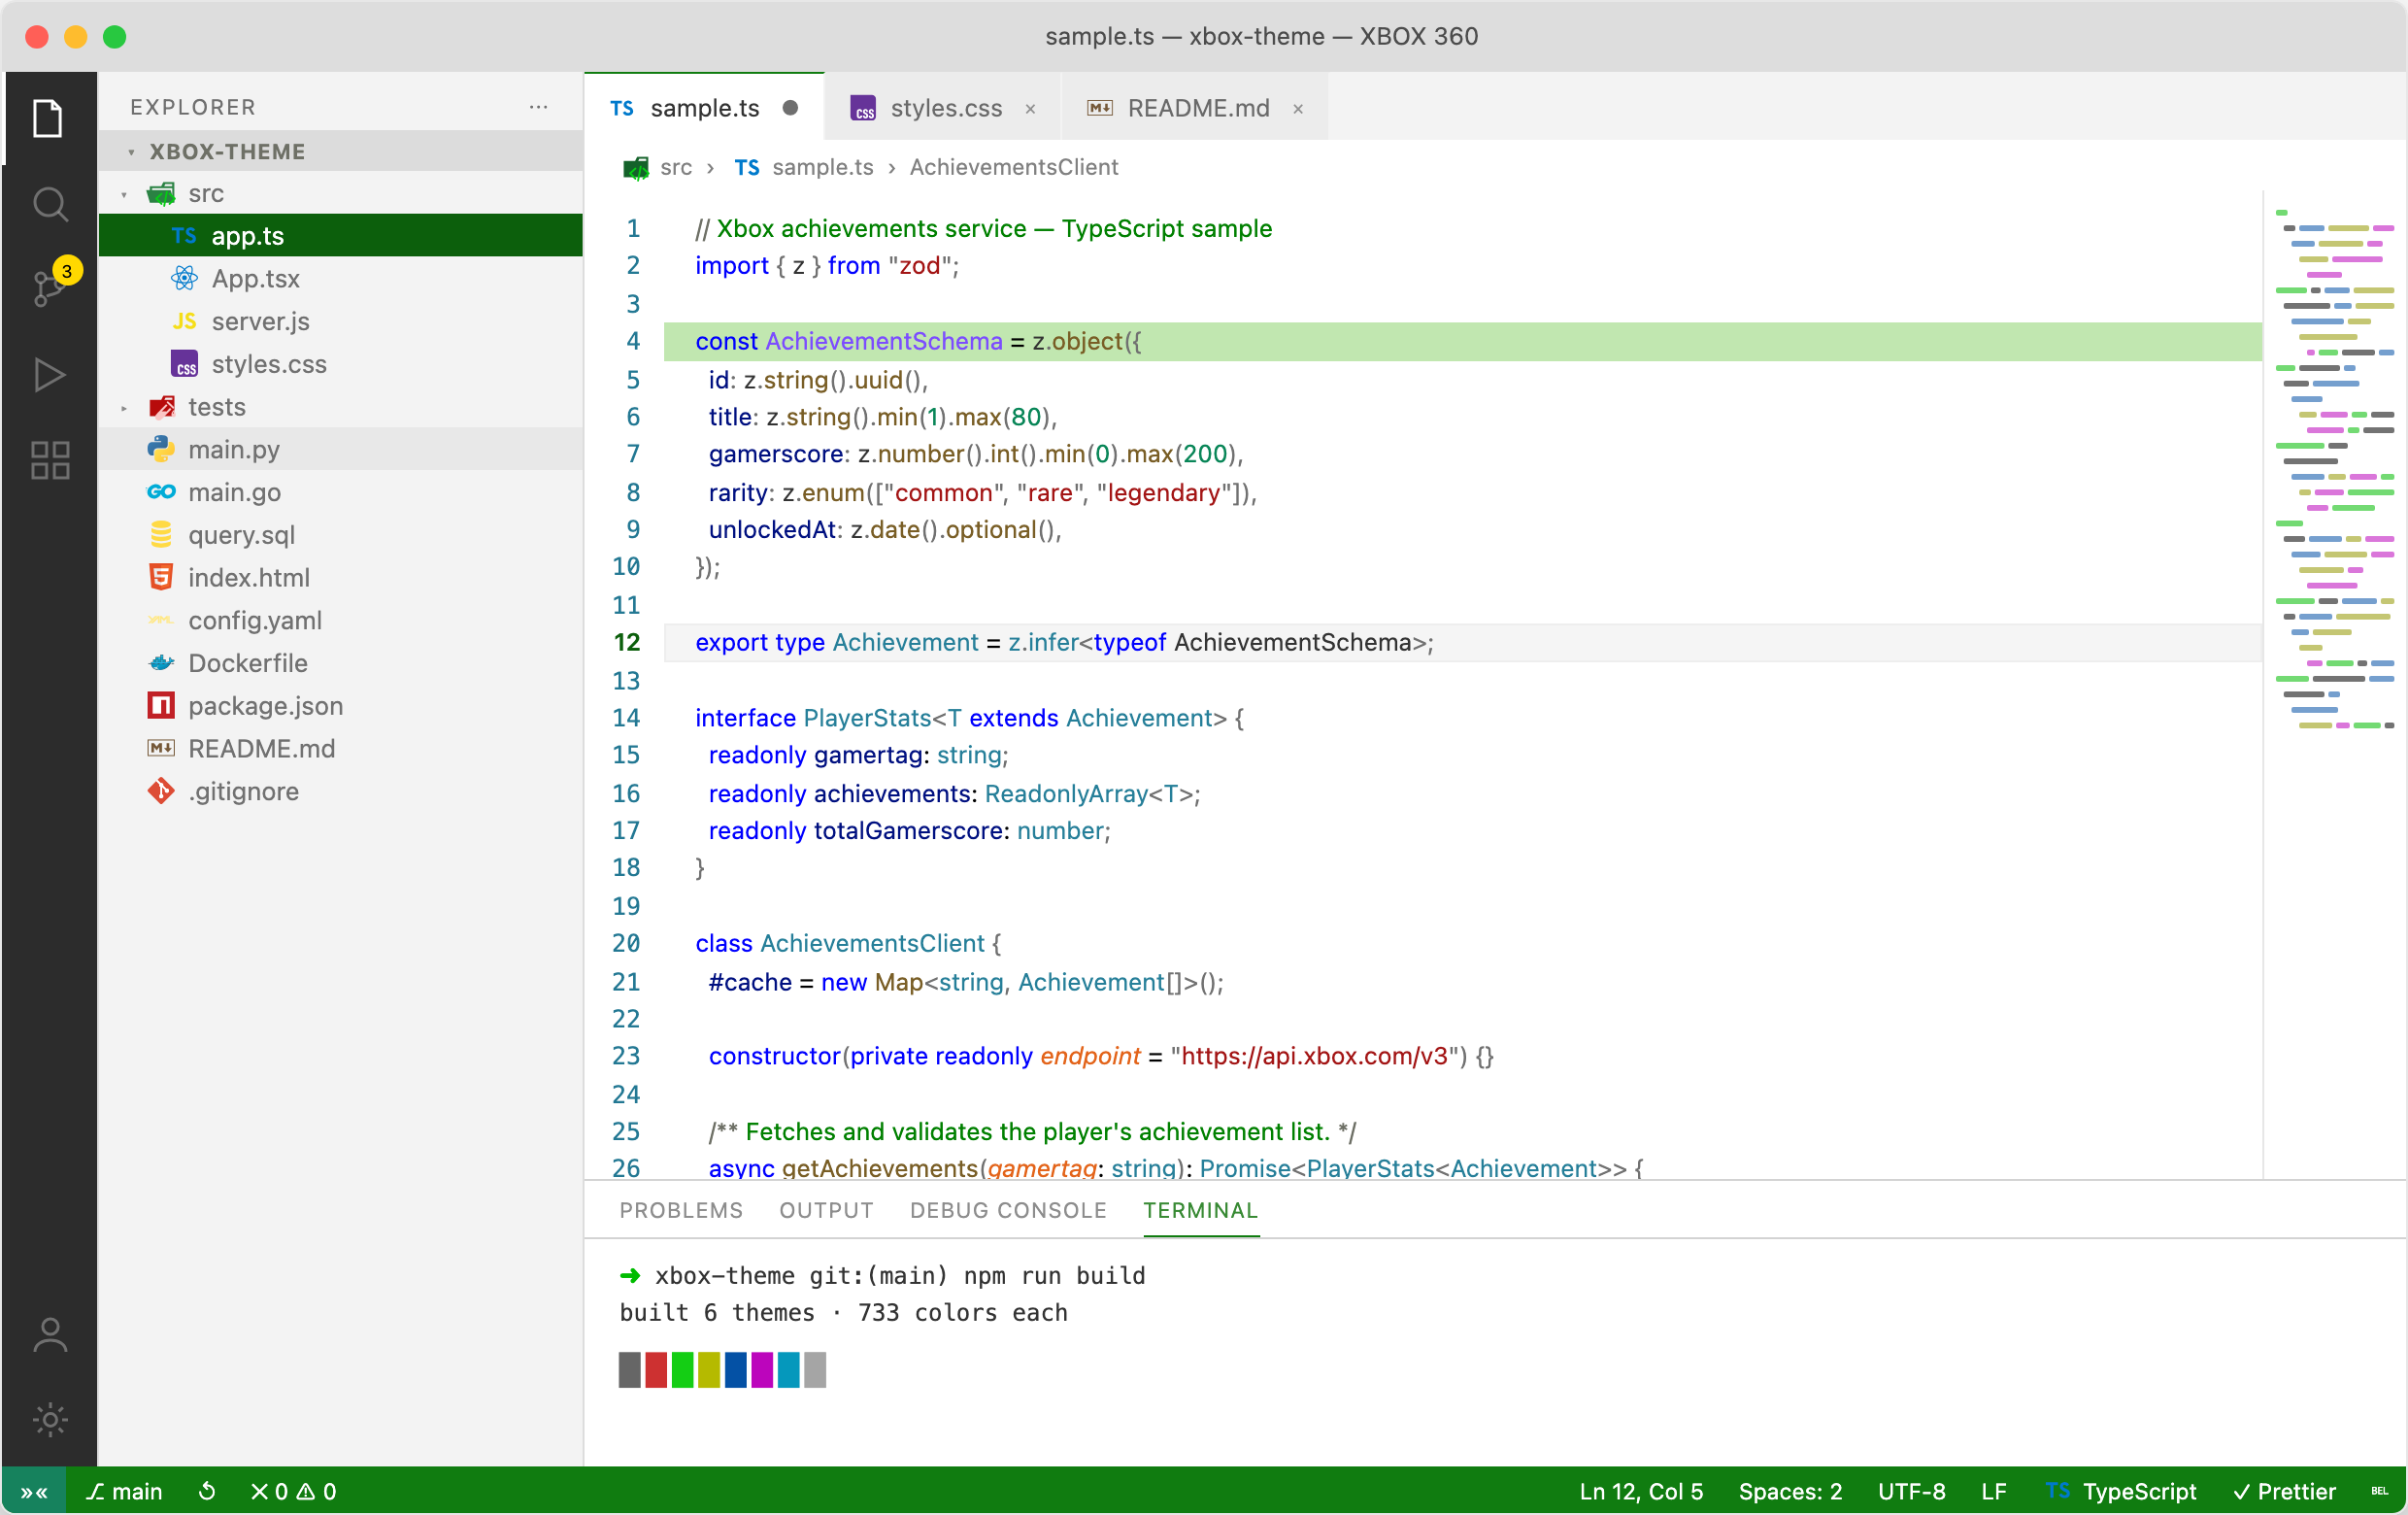
Task: Click the magenta terminal color swatch
Action: pyautogui.click(x=762, y=1369)
